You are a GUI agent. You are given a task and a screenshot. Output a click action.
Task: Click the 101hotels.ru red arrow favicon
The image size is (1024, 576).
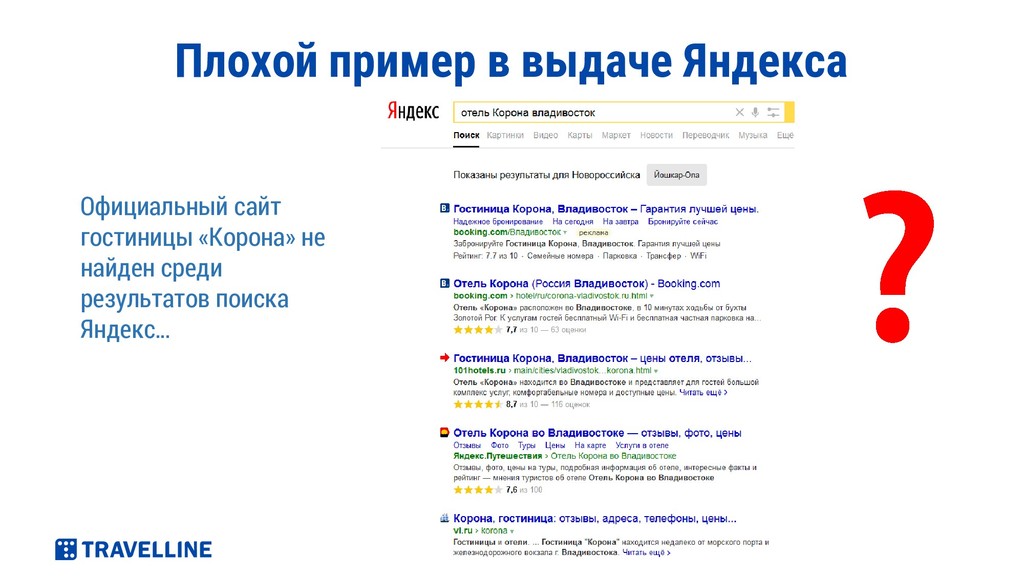coord(445,357)
